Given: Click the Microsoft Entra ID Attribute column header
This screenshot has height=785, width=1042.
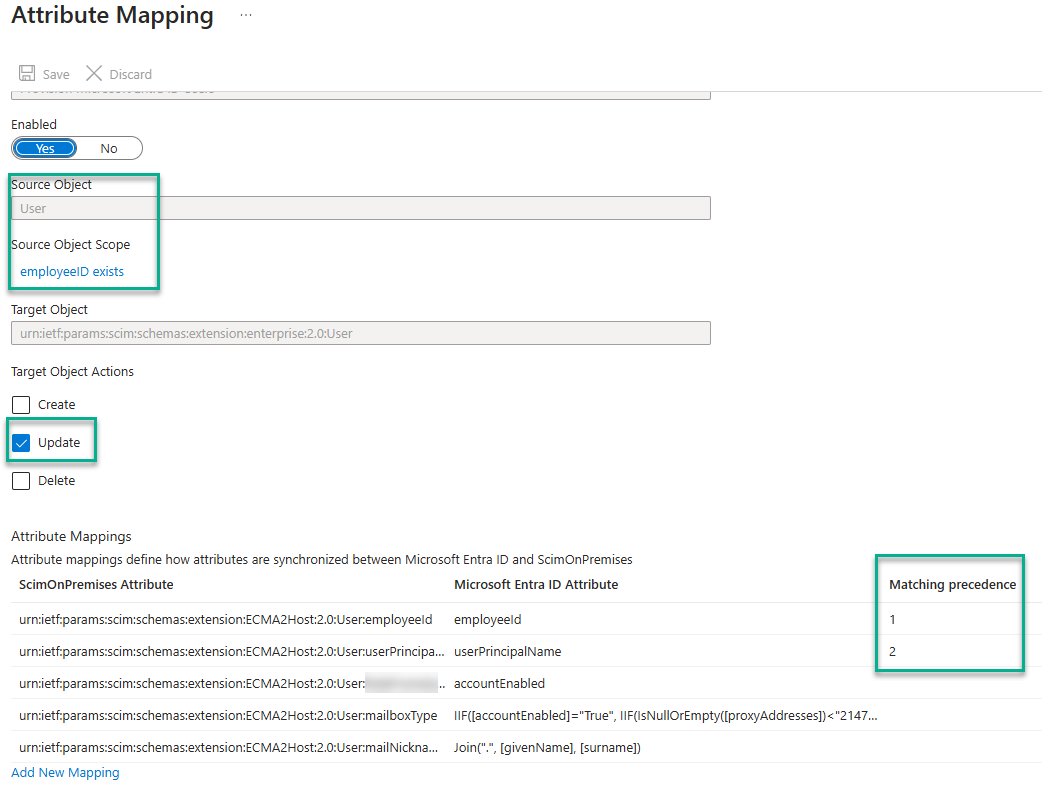Looking at the screenshot, I should (x=536, y=585).
